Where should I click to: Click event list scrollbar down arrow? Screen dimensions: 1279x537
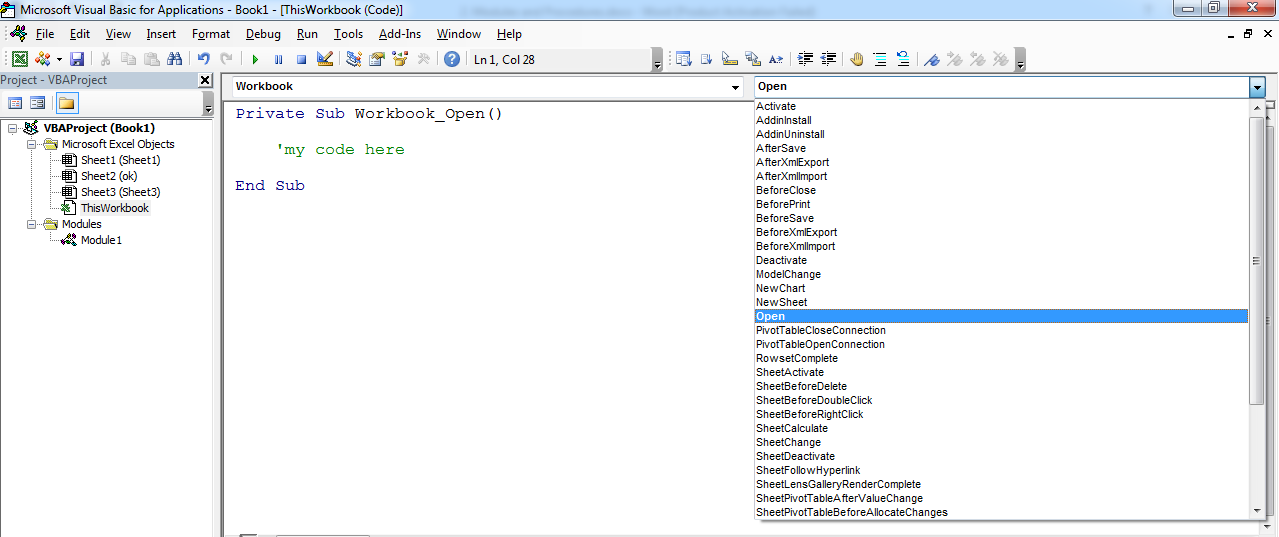[1257, 510]
